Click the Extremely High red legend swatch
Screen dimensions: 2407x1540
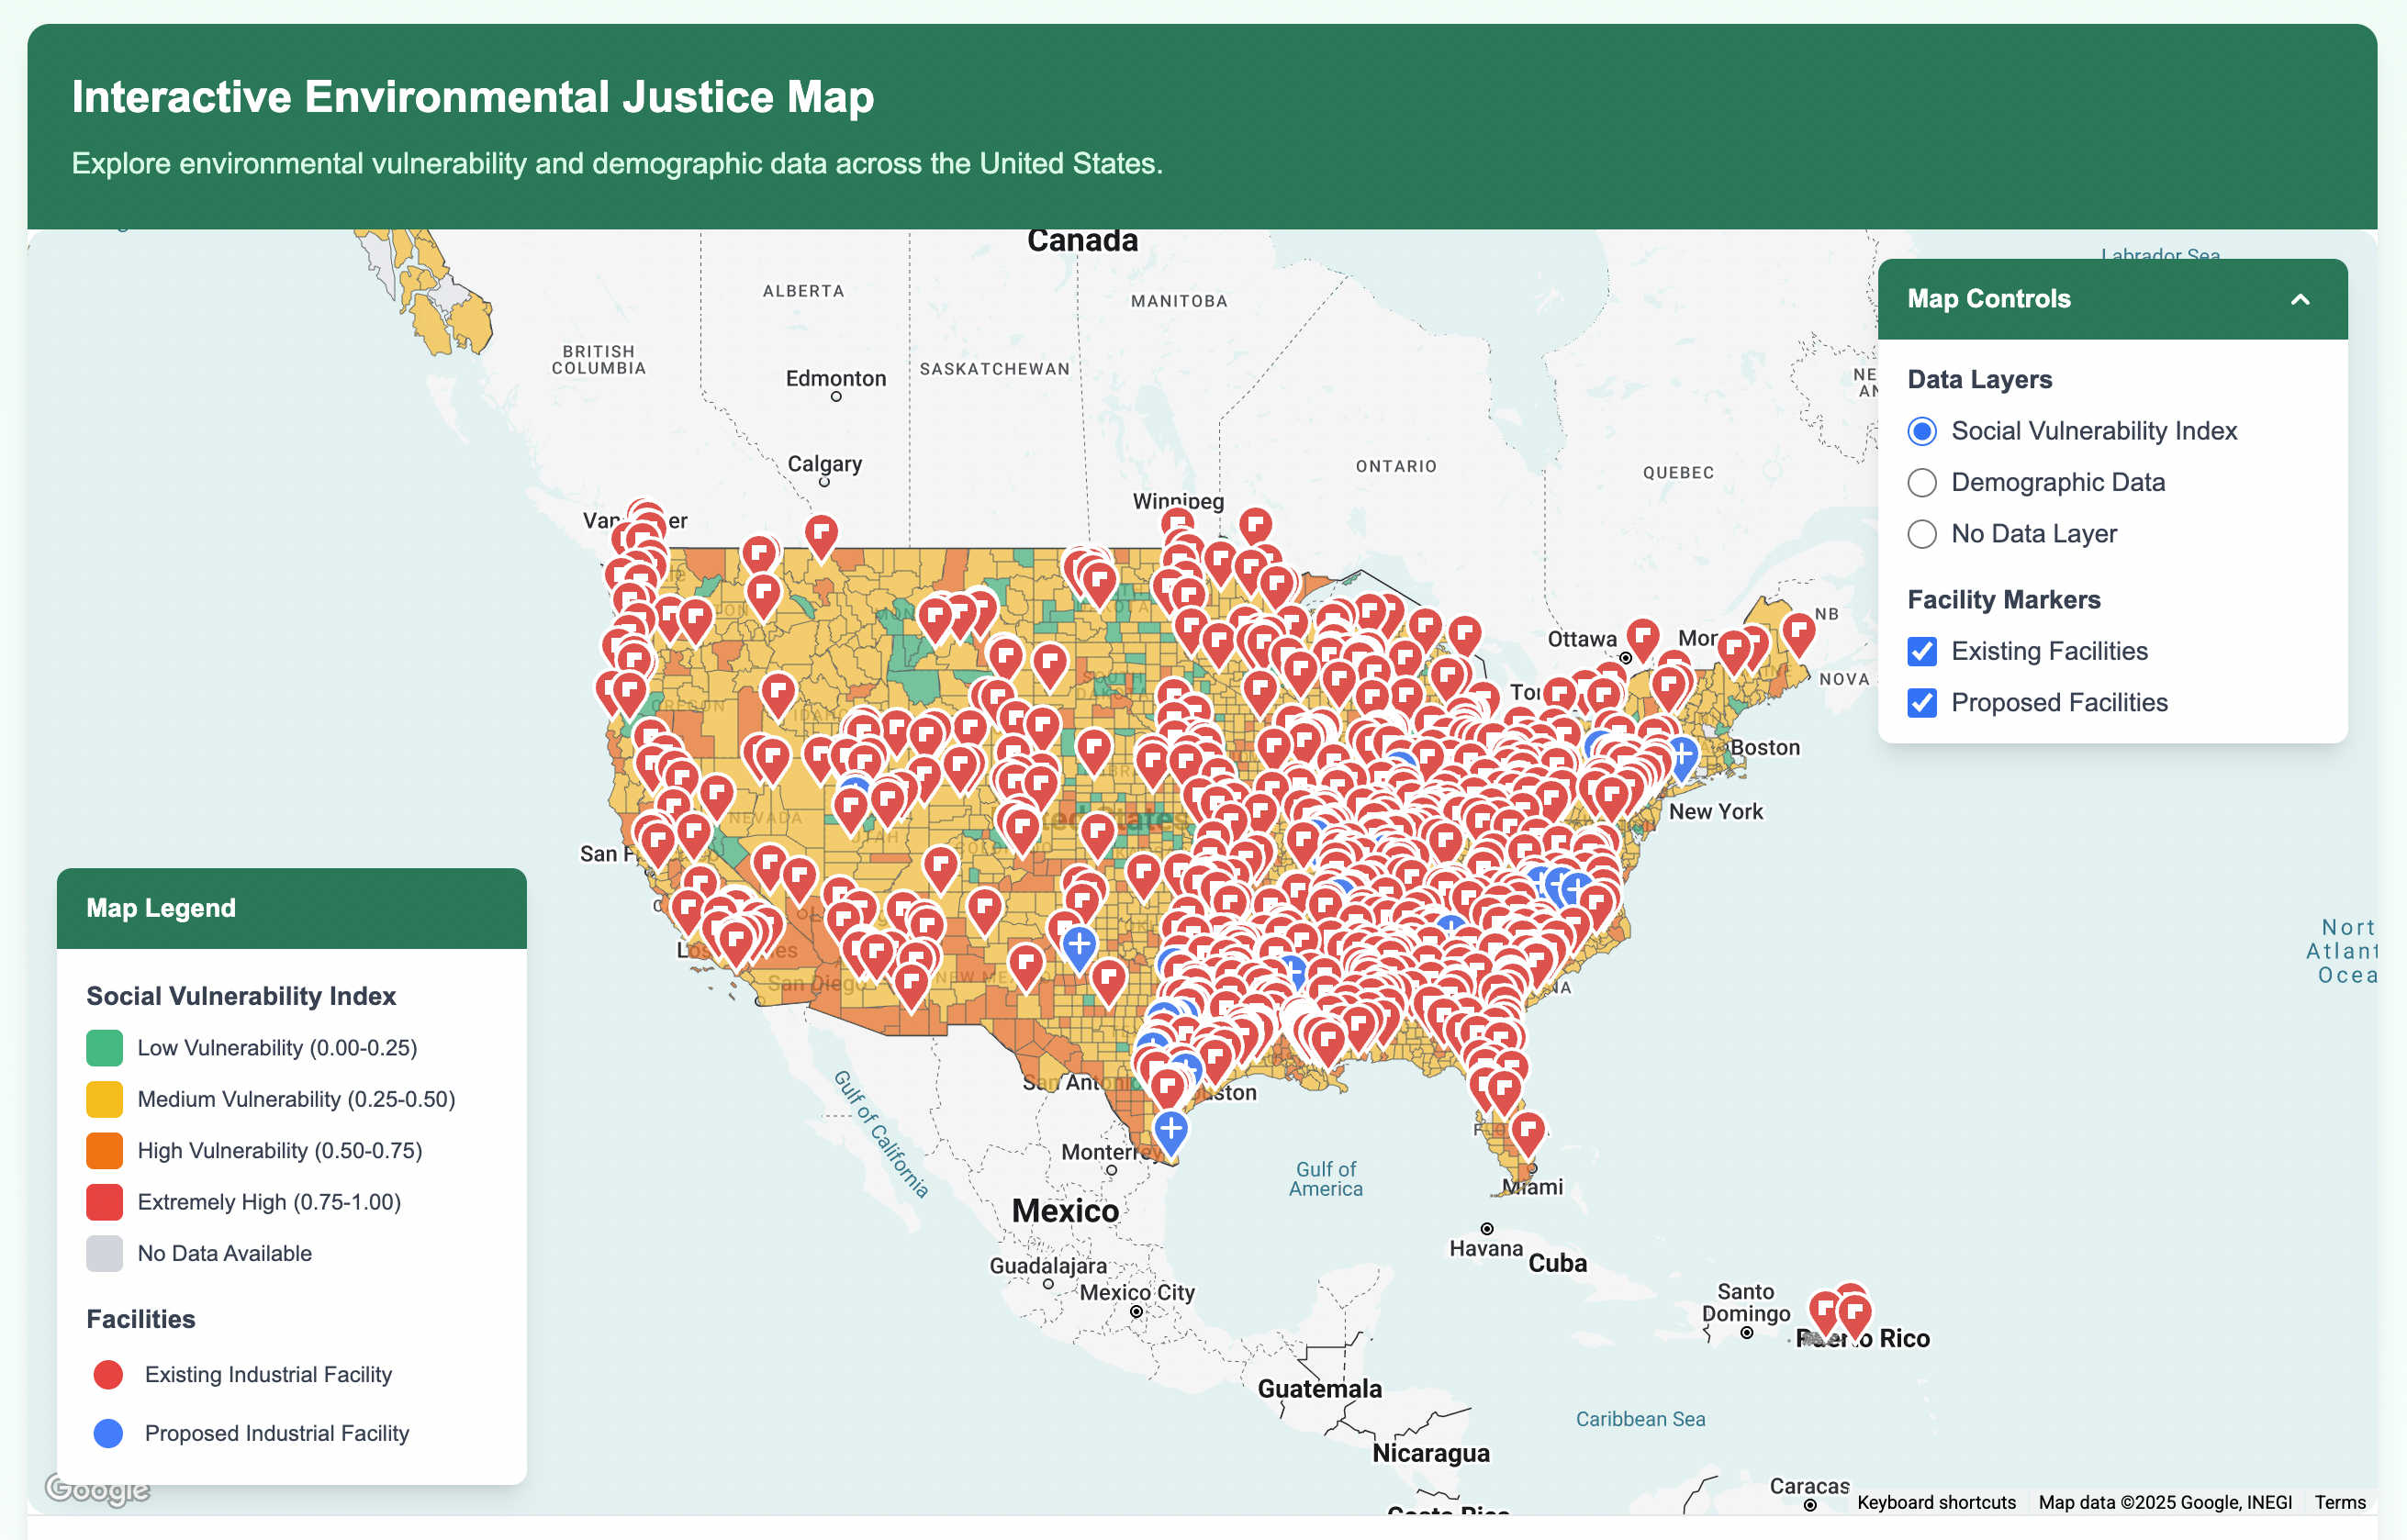[104, 1202]
